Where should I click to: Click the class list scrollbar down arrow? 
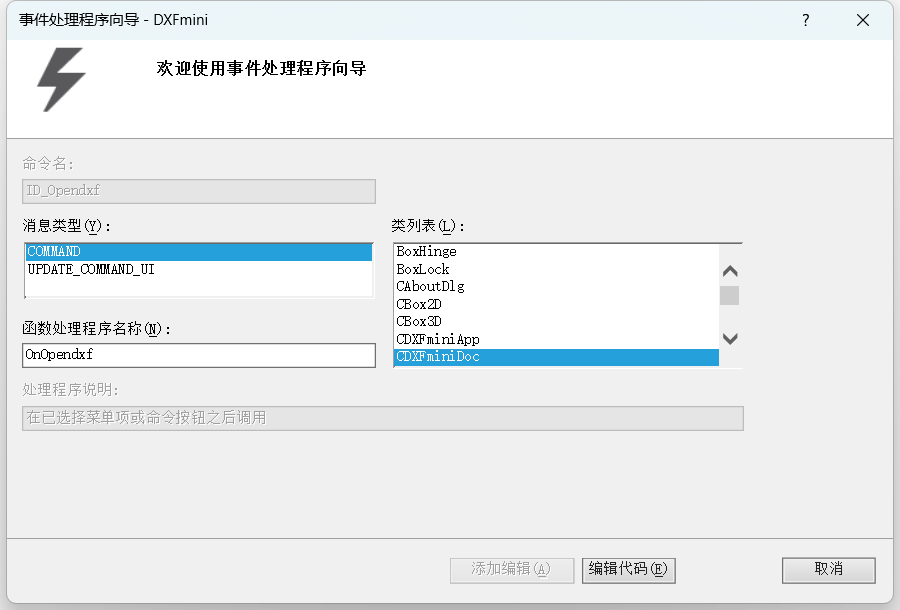pos(730,340)
